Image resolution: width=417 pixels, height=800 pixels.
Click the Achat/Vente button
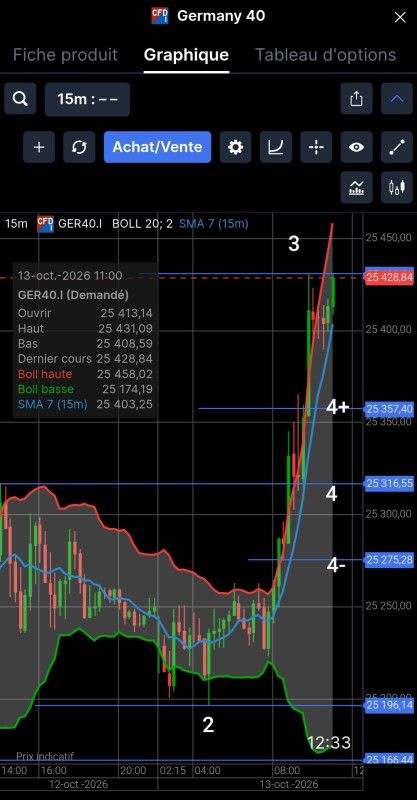pos(157,147)
